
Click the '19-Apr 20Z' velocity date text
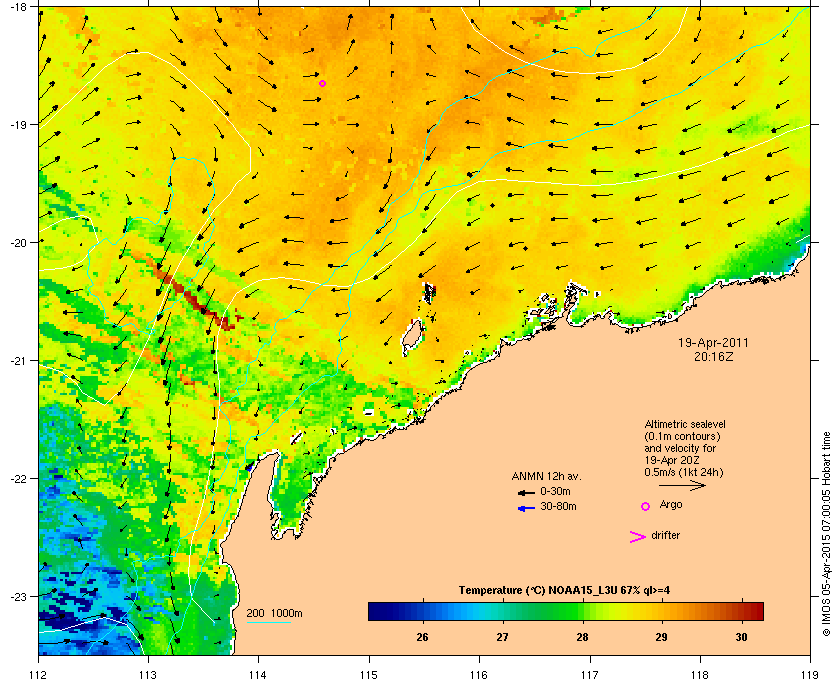pyautogui.click(x=672, y=460)
